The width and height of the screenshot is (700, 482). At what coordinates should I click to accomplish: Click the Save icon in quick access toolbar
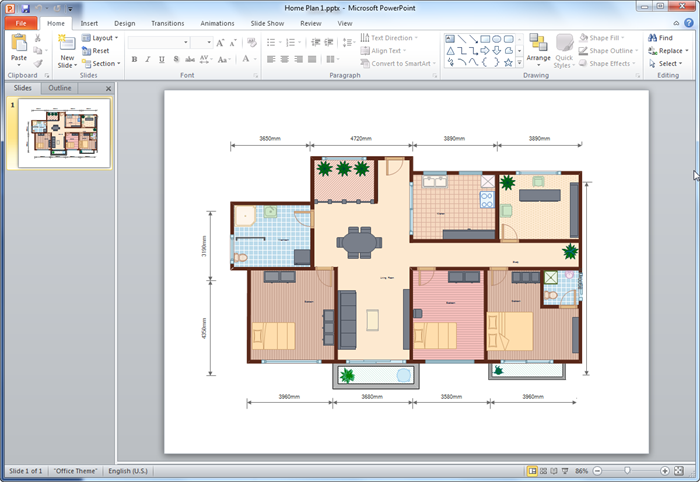click(x=26, y=8)
